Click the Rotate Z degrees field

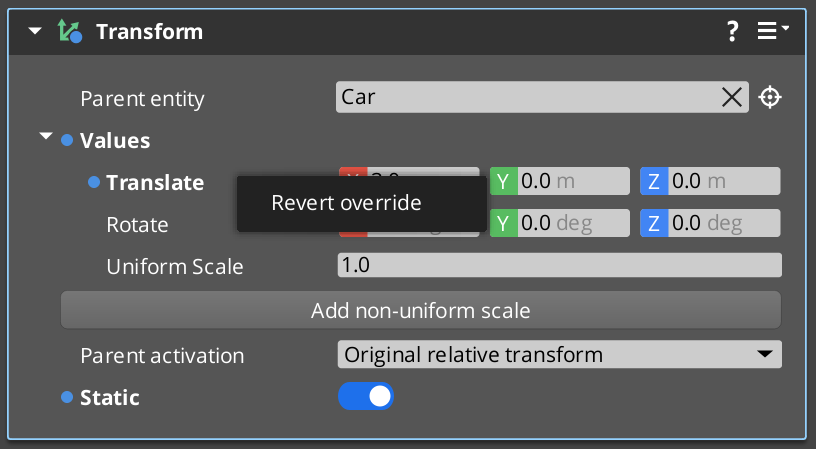[x=722, y=223]
